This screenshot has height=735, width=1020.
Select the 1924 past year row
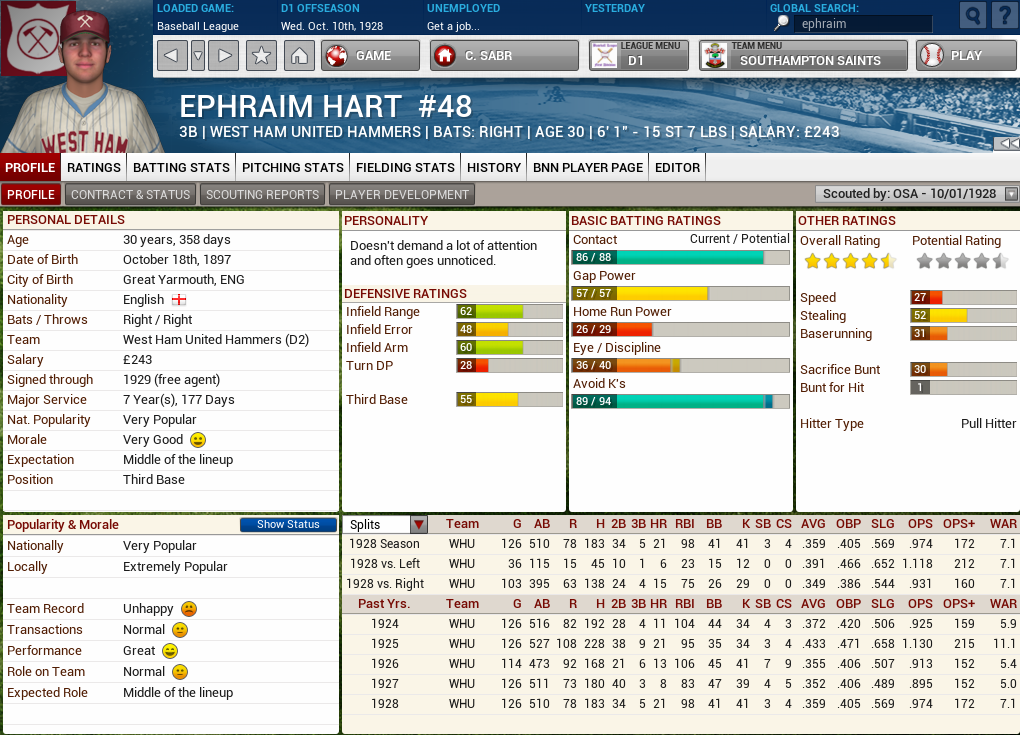[x=680, y=624]
